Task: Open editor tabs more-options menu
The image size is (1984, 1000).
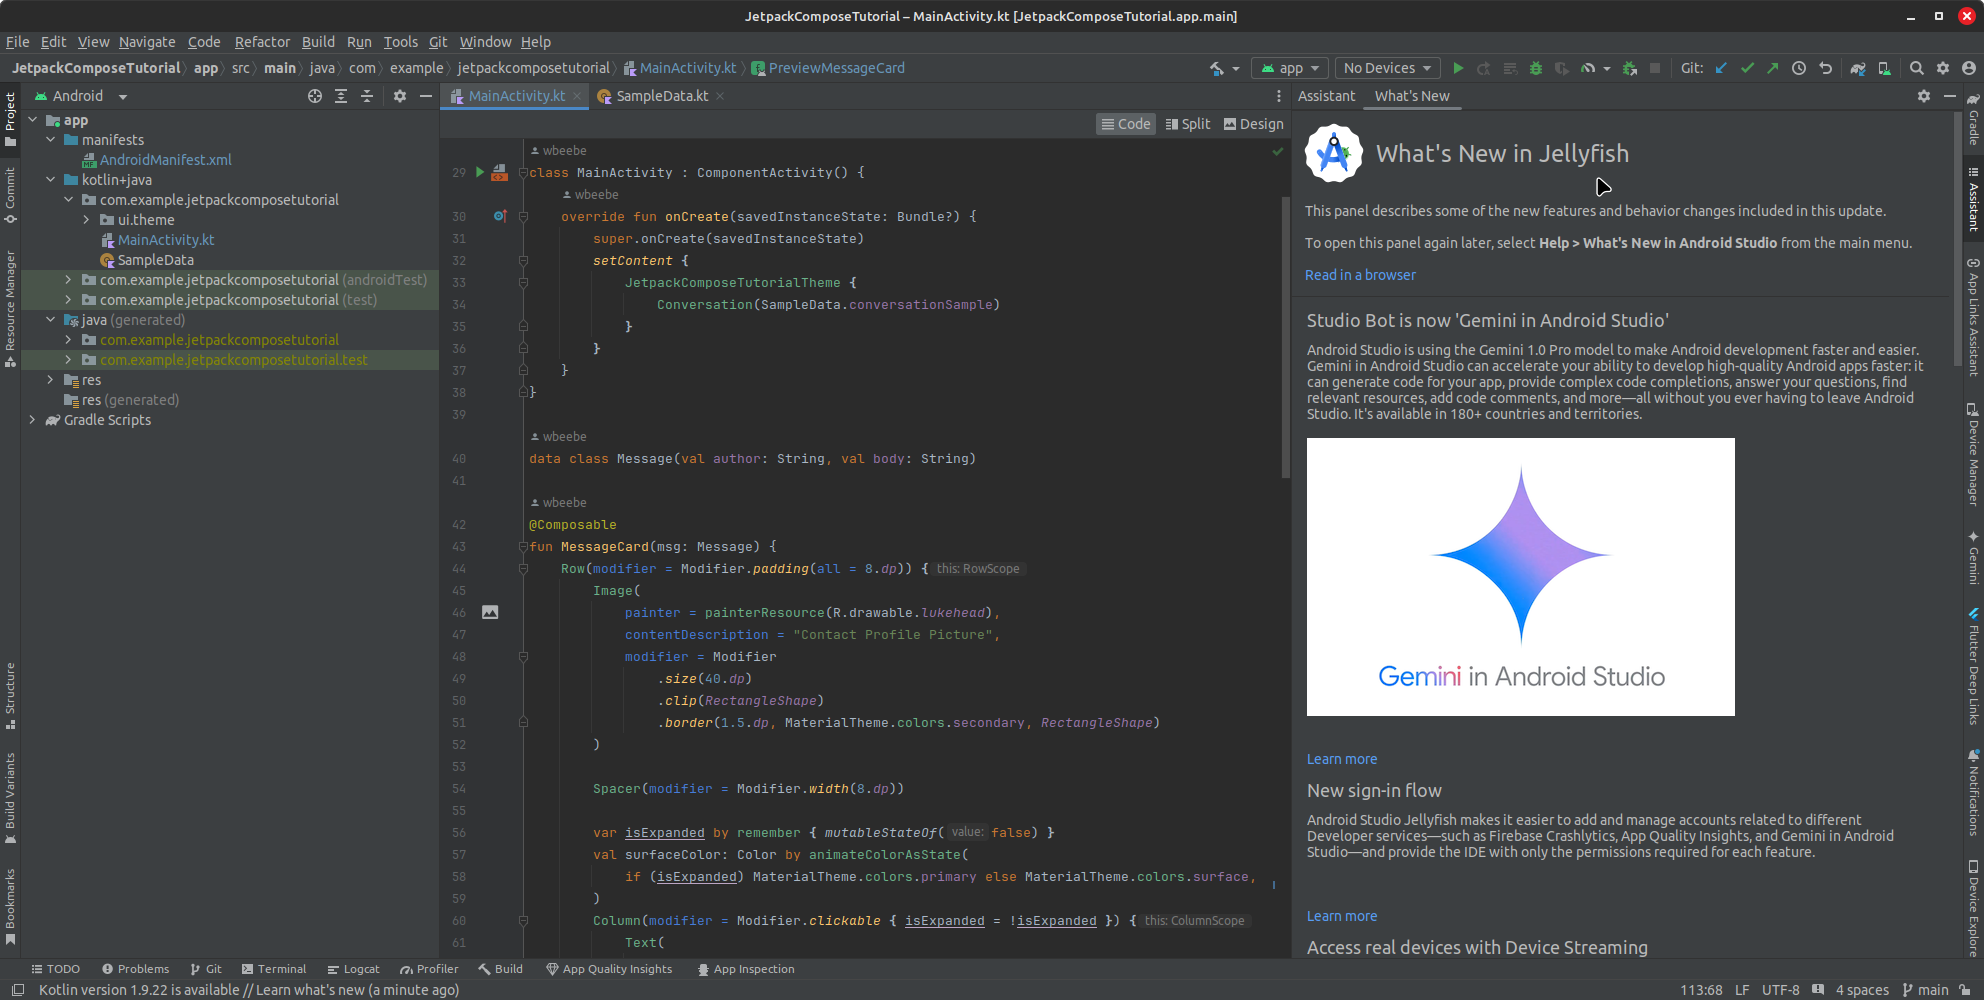Action: coord(1278,96)
